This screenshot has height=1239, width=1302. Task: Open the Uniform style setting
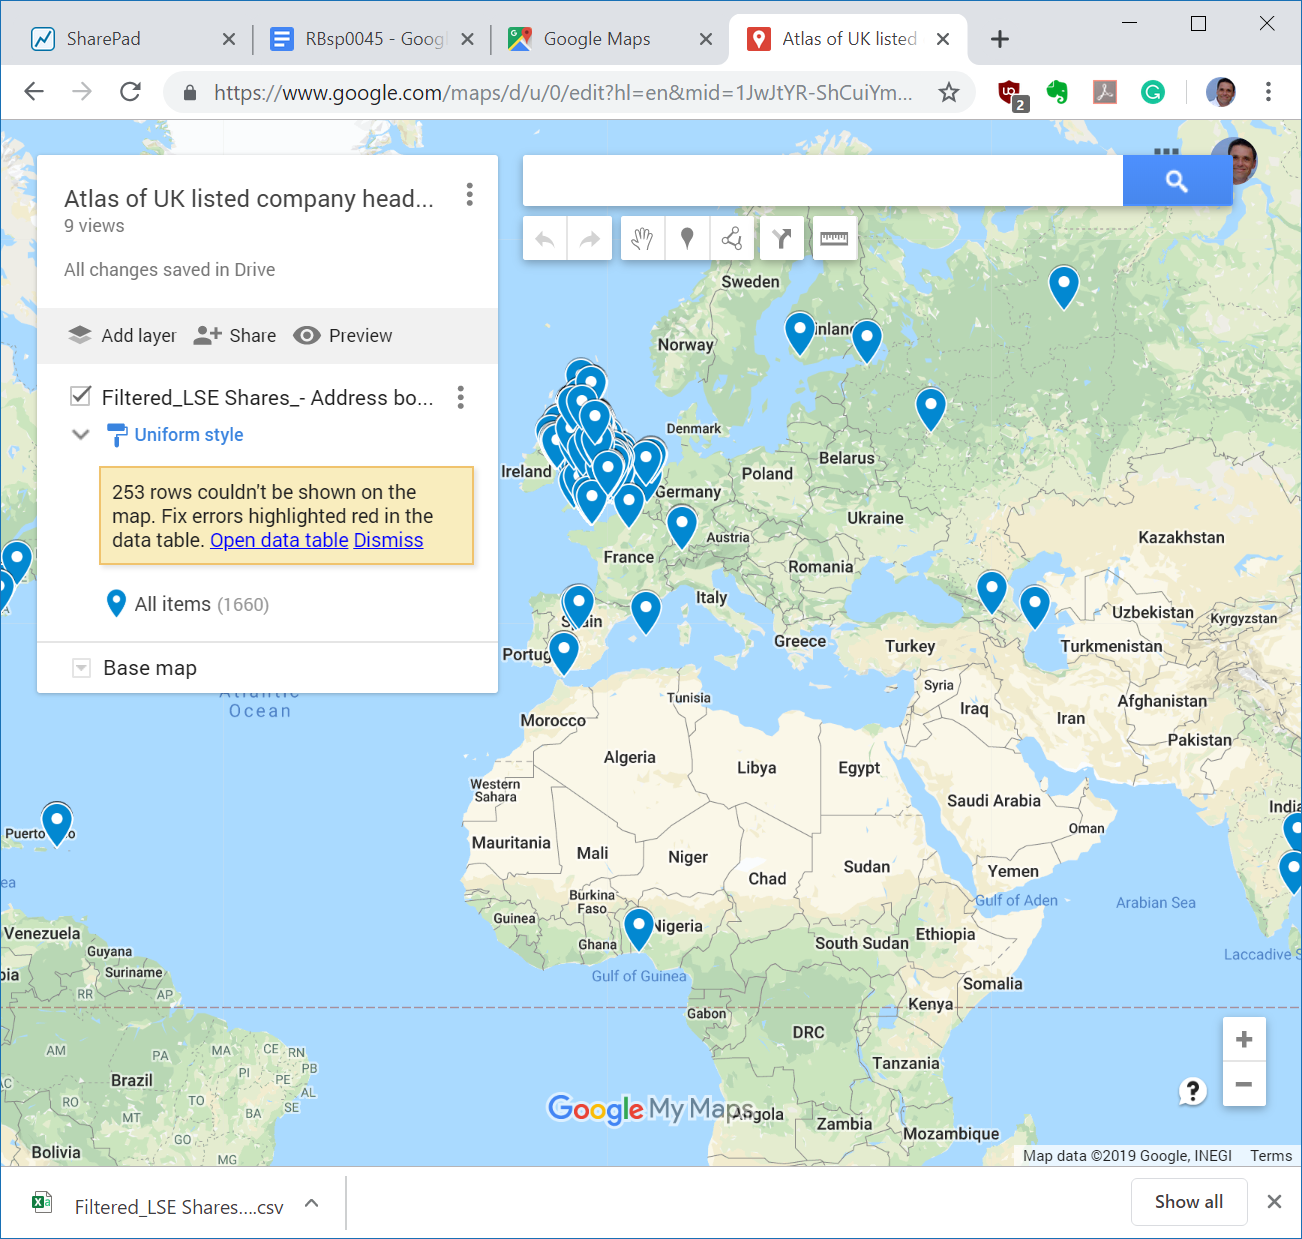point(176,435)
